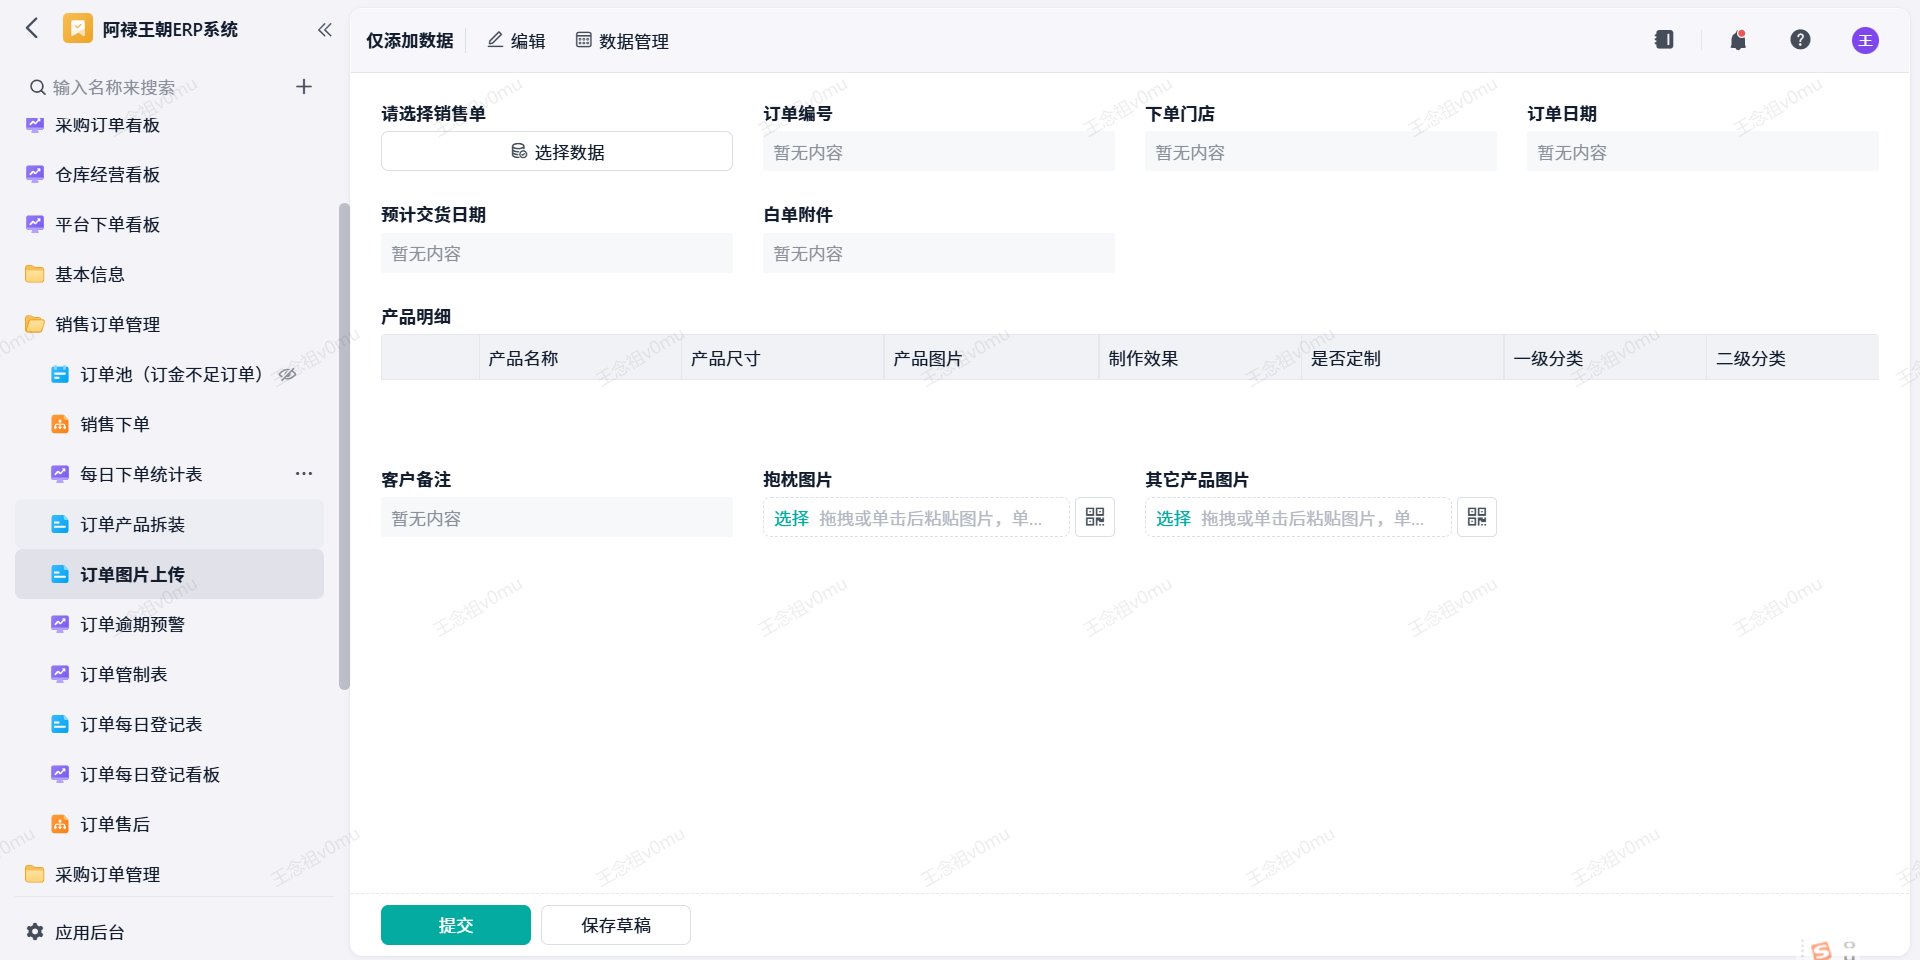This screenshot has height=960, width=1920.
Task: Open the 订单产品拆装 sidebar label
Action: 132,525
